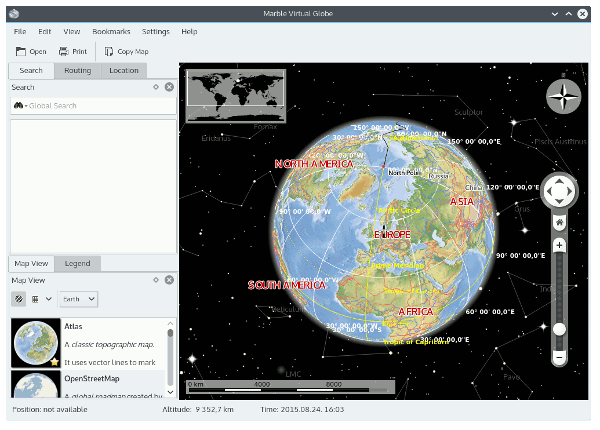Viewport: 600px width, 430px height.
Task: Click the compass rose icon on the map
Action: (x=563, y=97)
